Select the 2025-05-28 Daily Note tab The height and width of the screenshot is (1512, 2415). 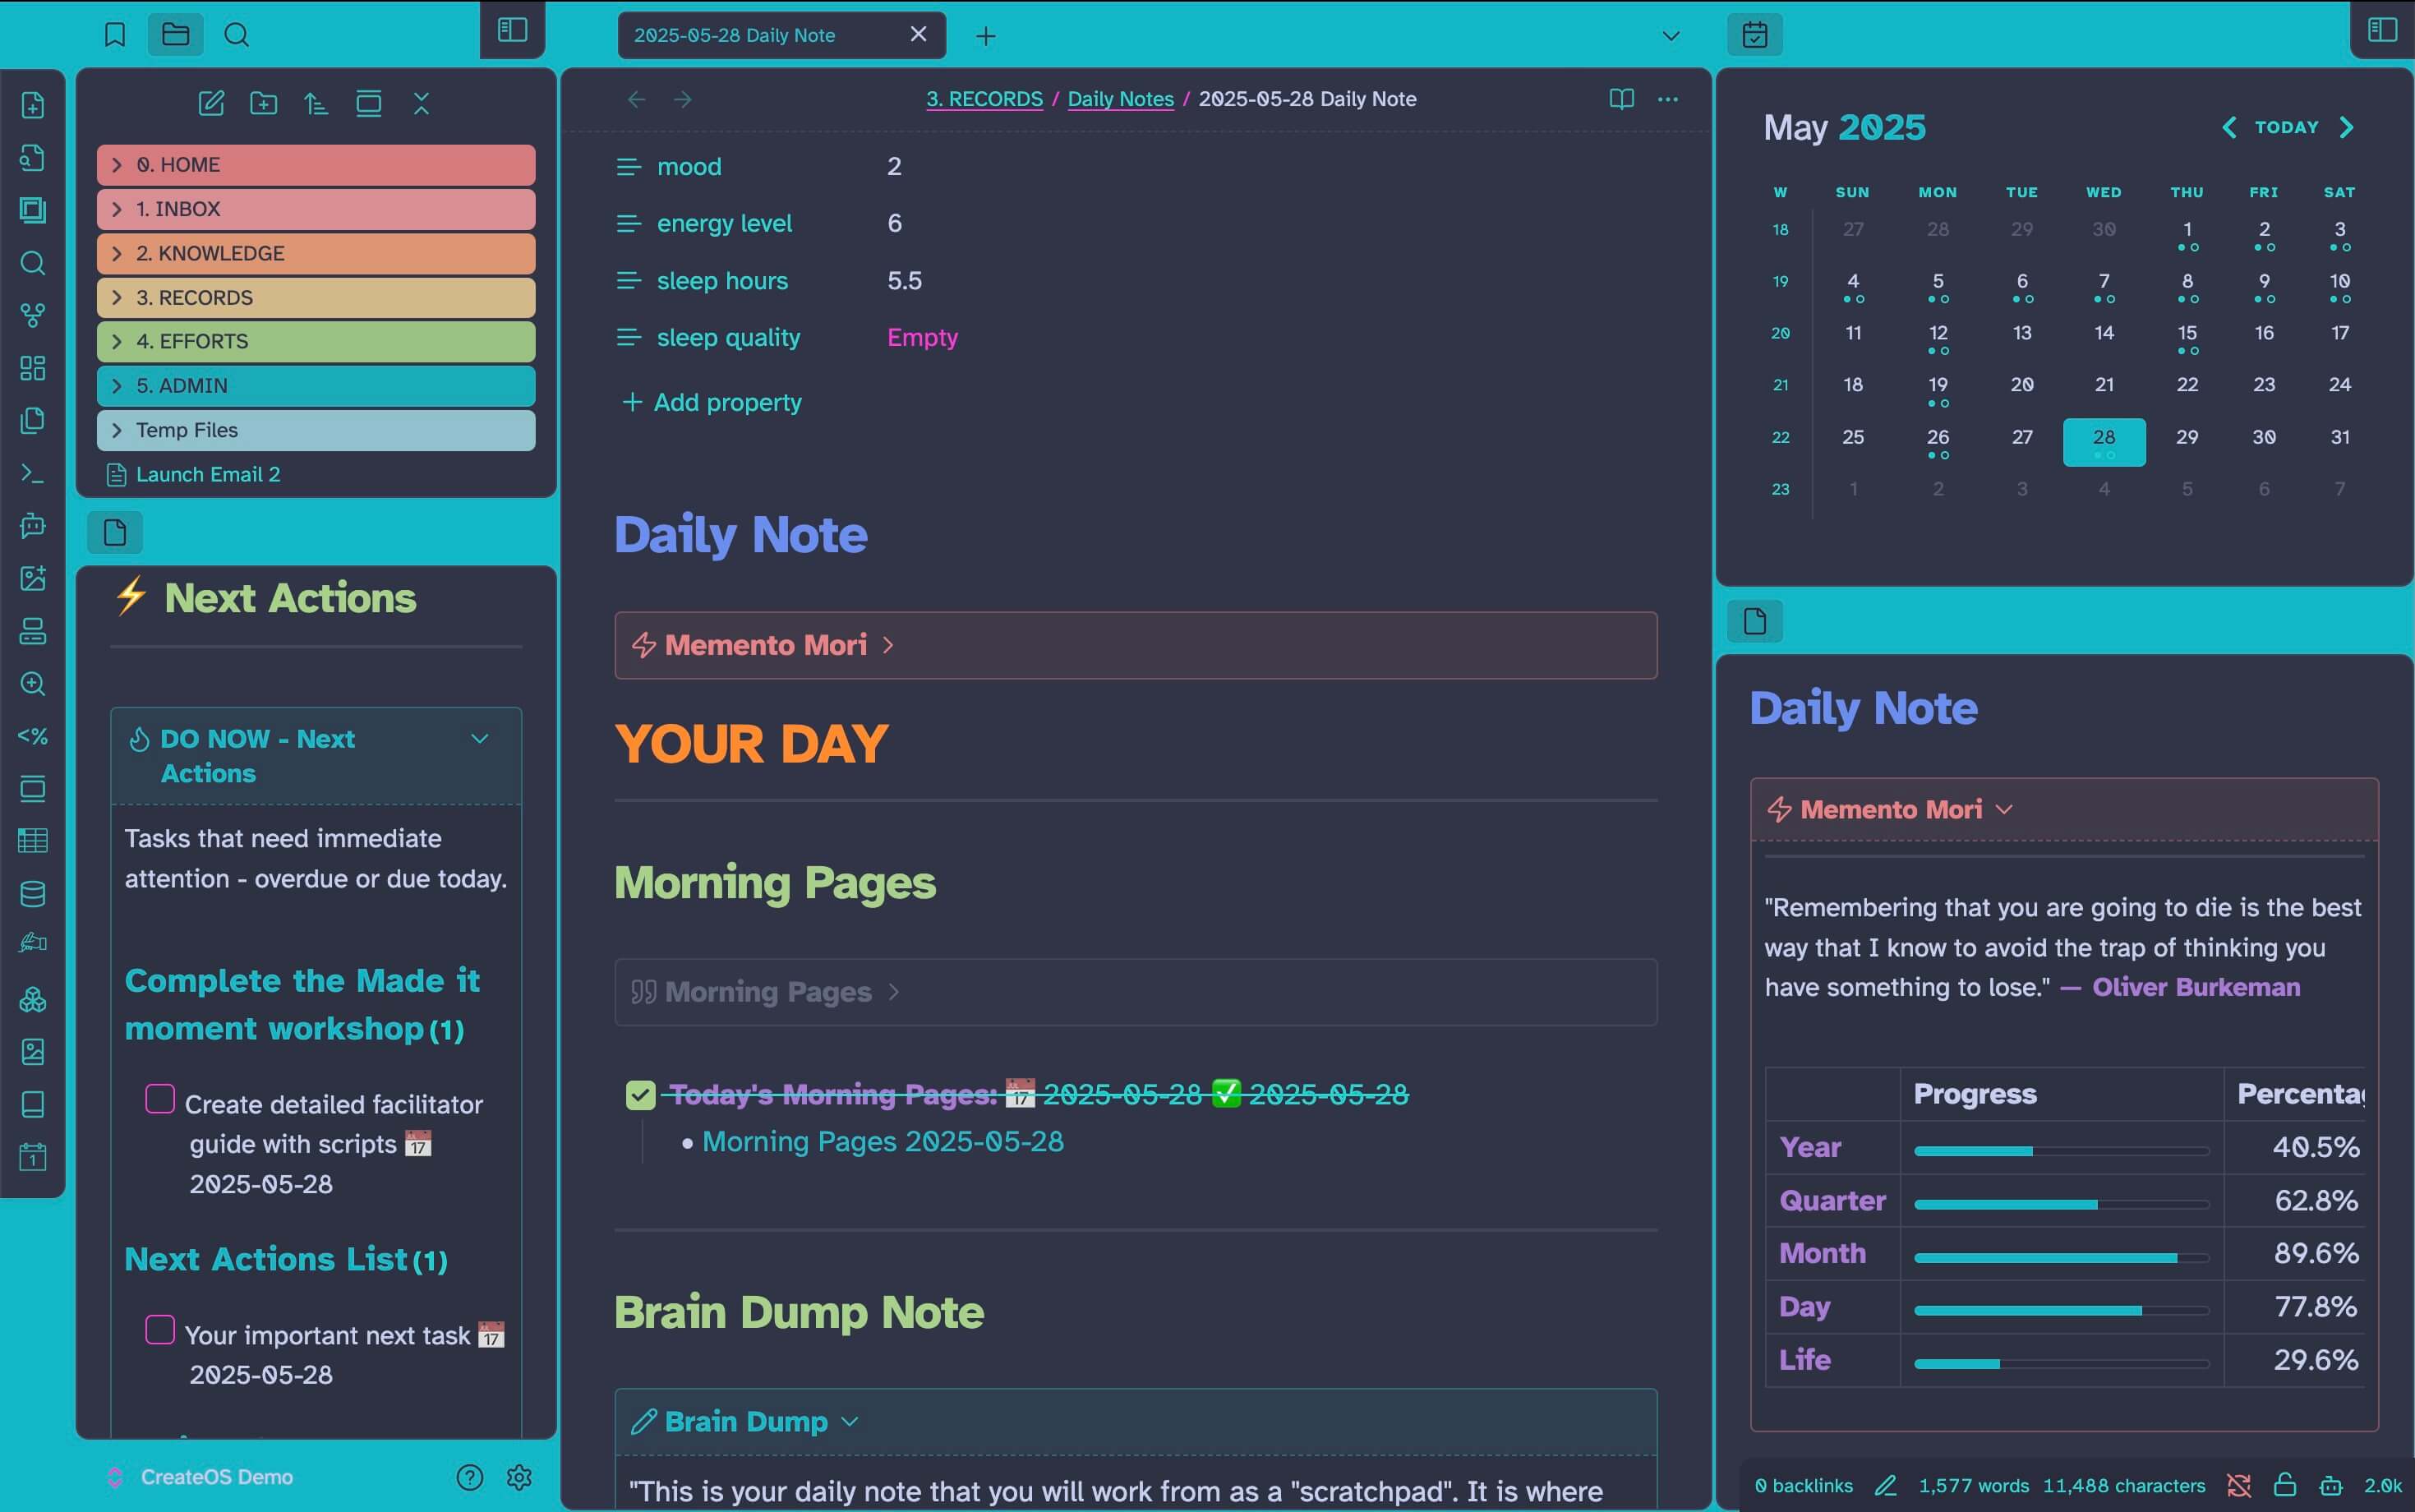734,35
